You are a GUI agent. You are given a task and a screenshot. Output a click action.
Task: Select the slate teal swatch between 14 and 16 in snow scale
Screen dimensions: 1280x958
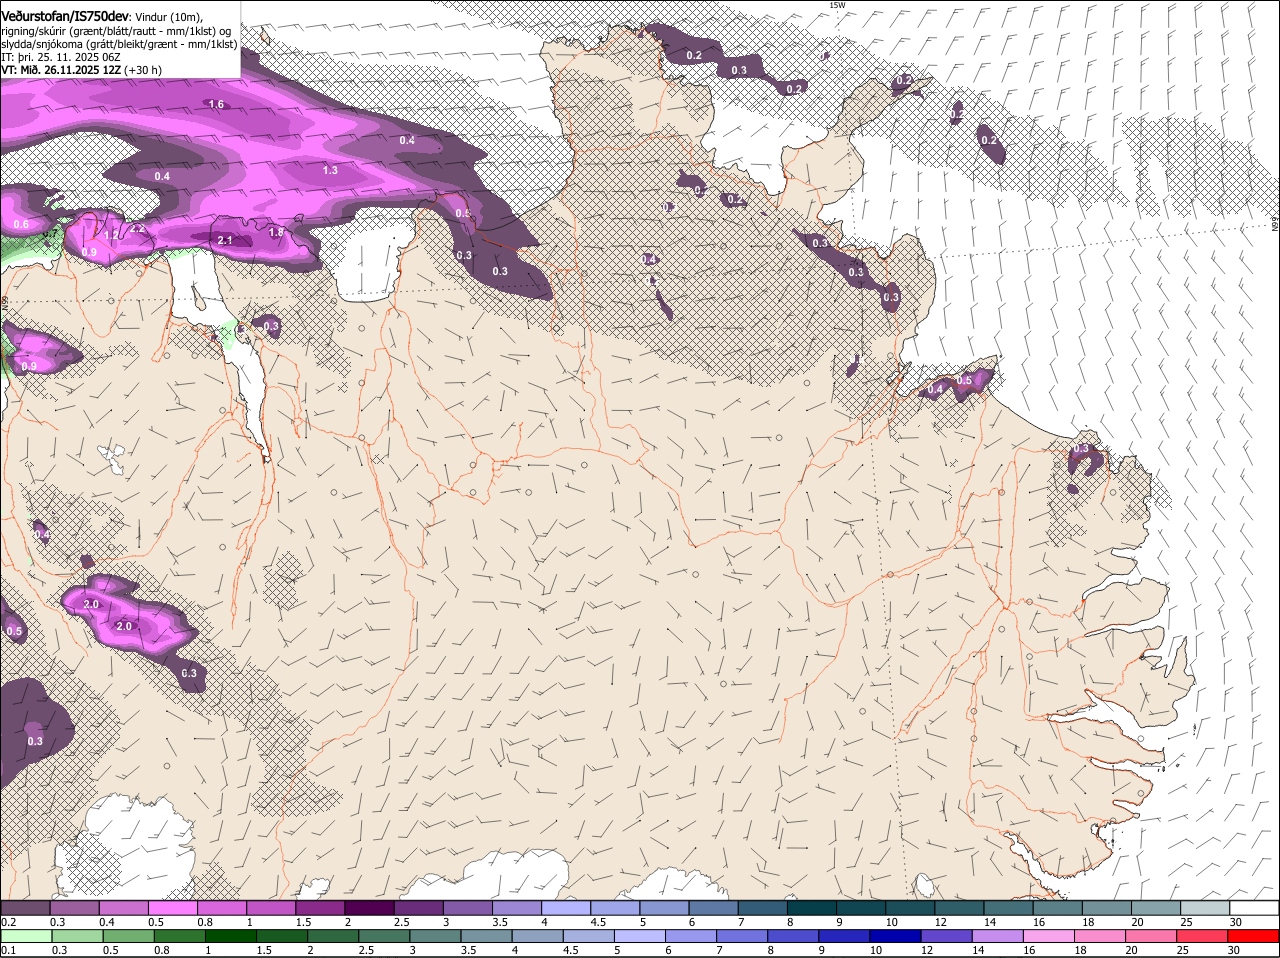[1008, 908]
